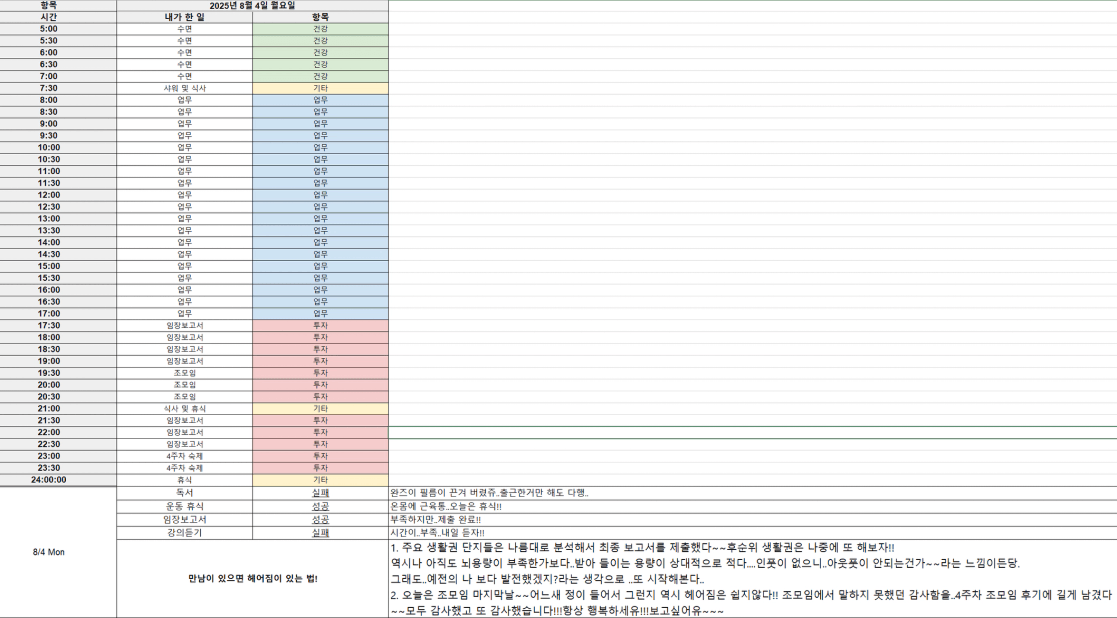Screen dimensions: 1117x618
Task: Click 임장보고서 activity cell in 19:00 row
Action: pos(185,361)
